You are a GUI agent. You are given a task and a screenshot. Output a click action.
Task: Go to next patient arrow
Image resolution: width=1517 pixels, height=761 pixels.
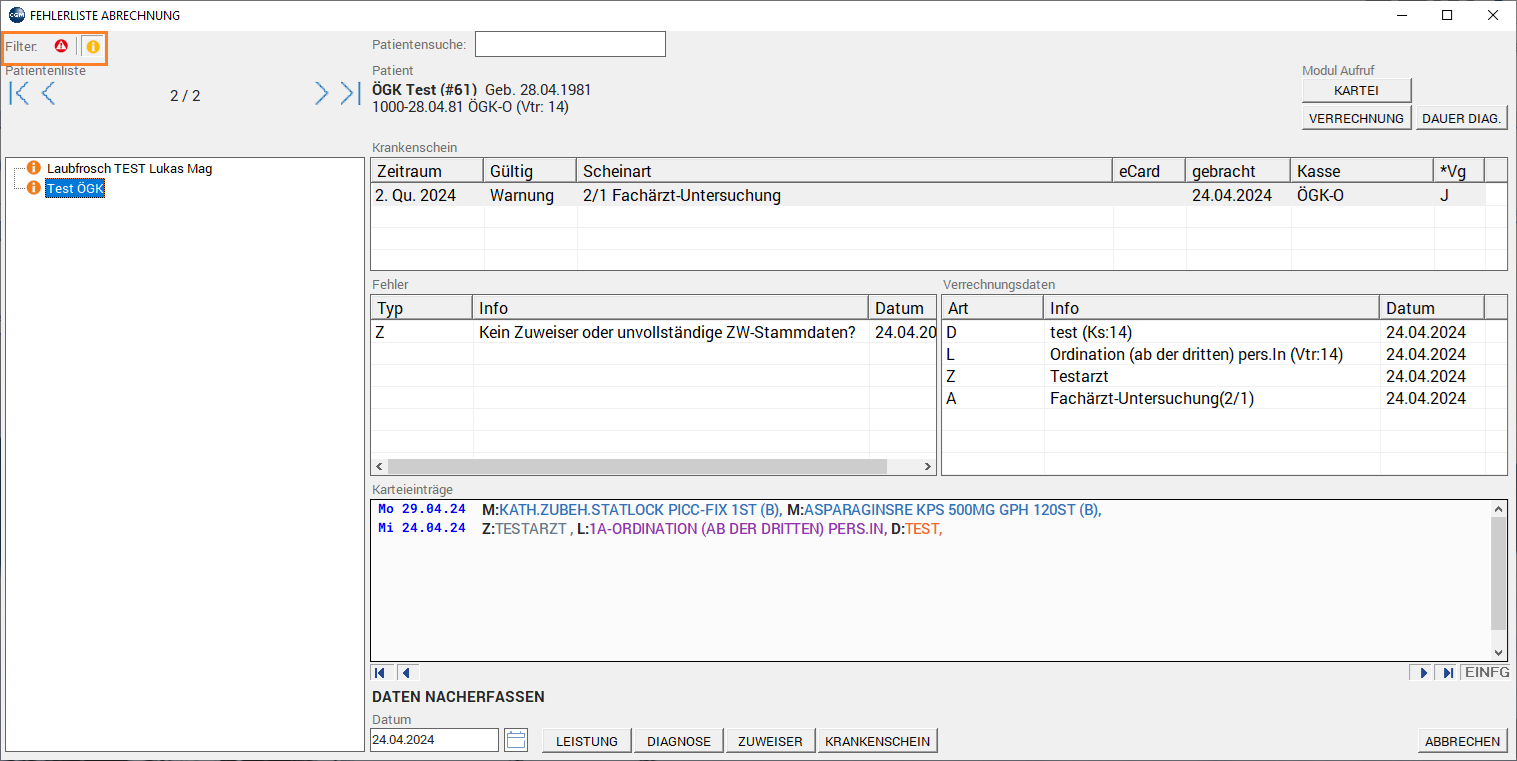(321, 94)
